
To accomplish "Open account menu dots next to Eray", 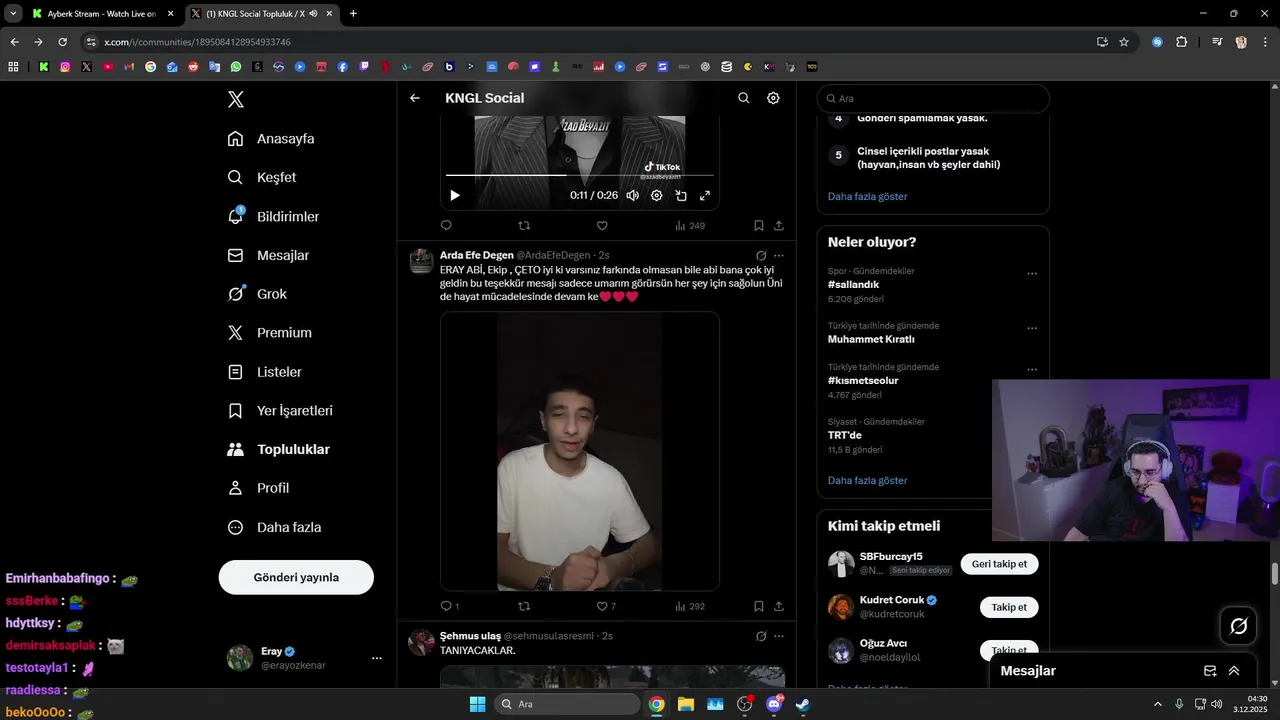I will click(377, 658).
